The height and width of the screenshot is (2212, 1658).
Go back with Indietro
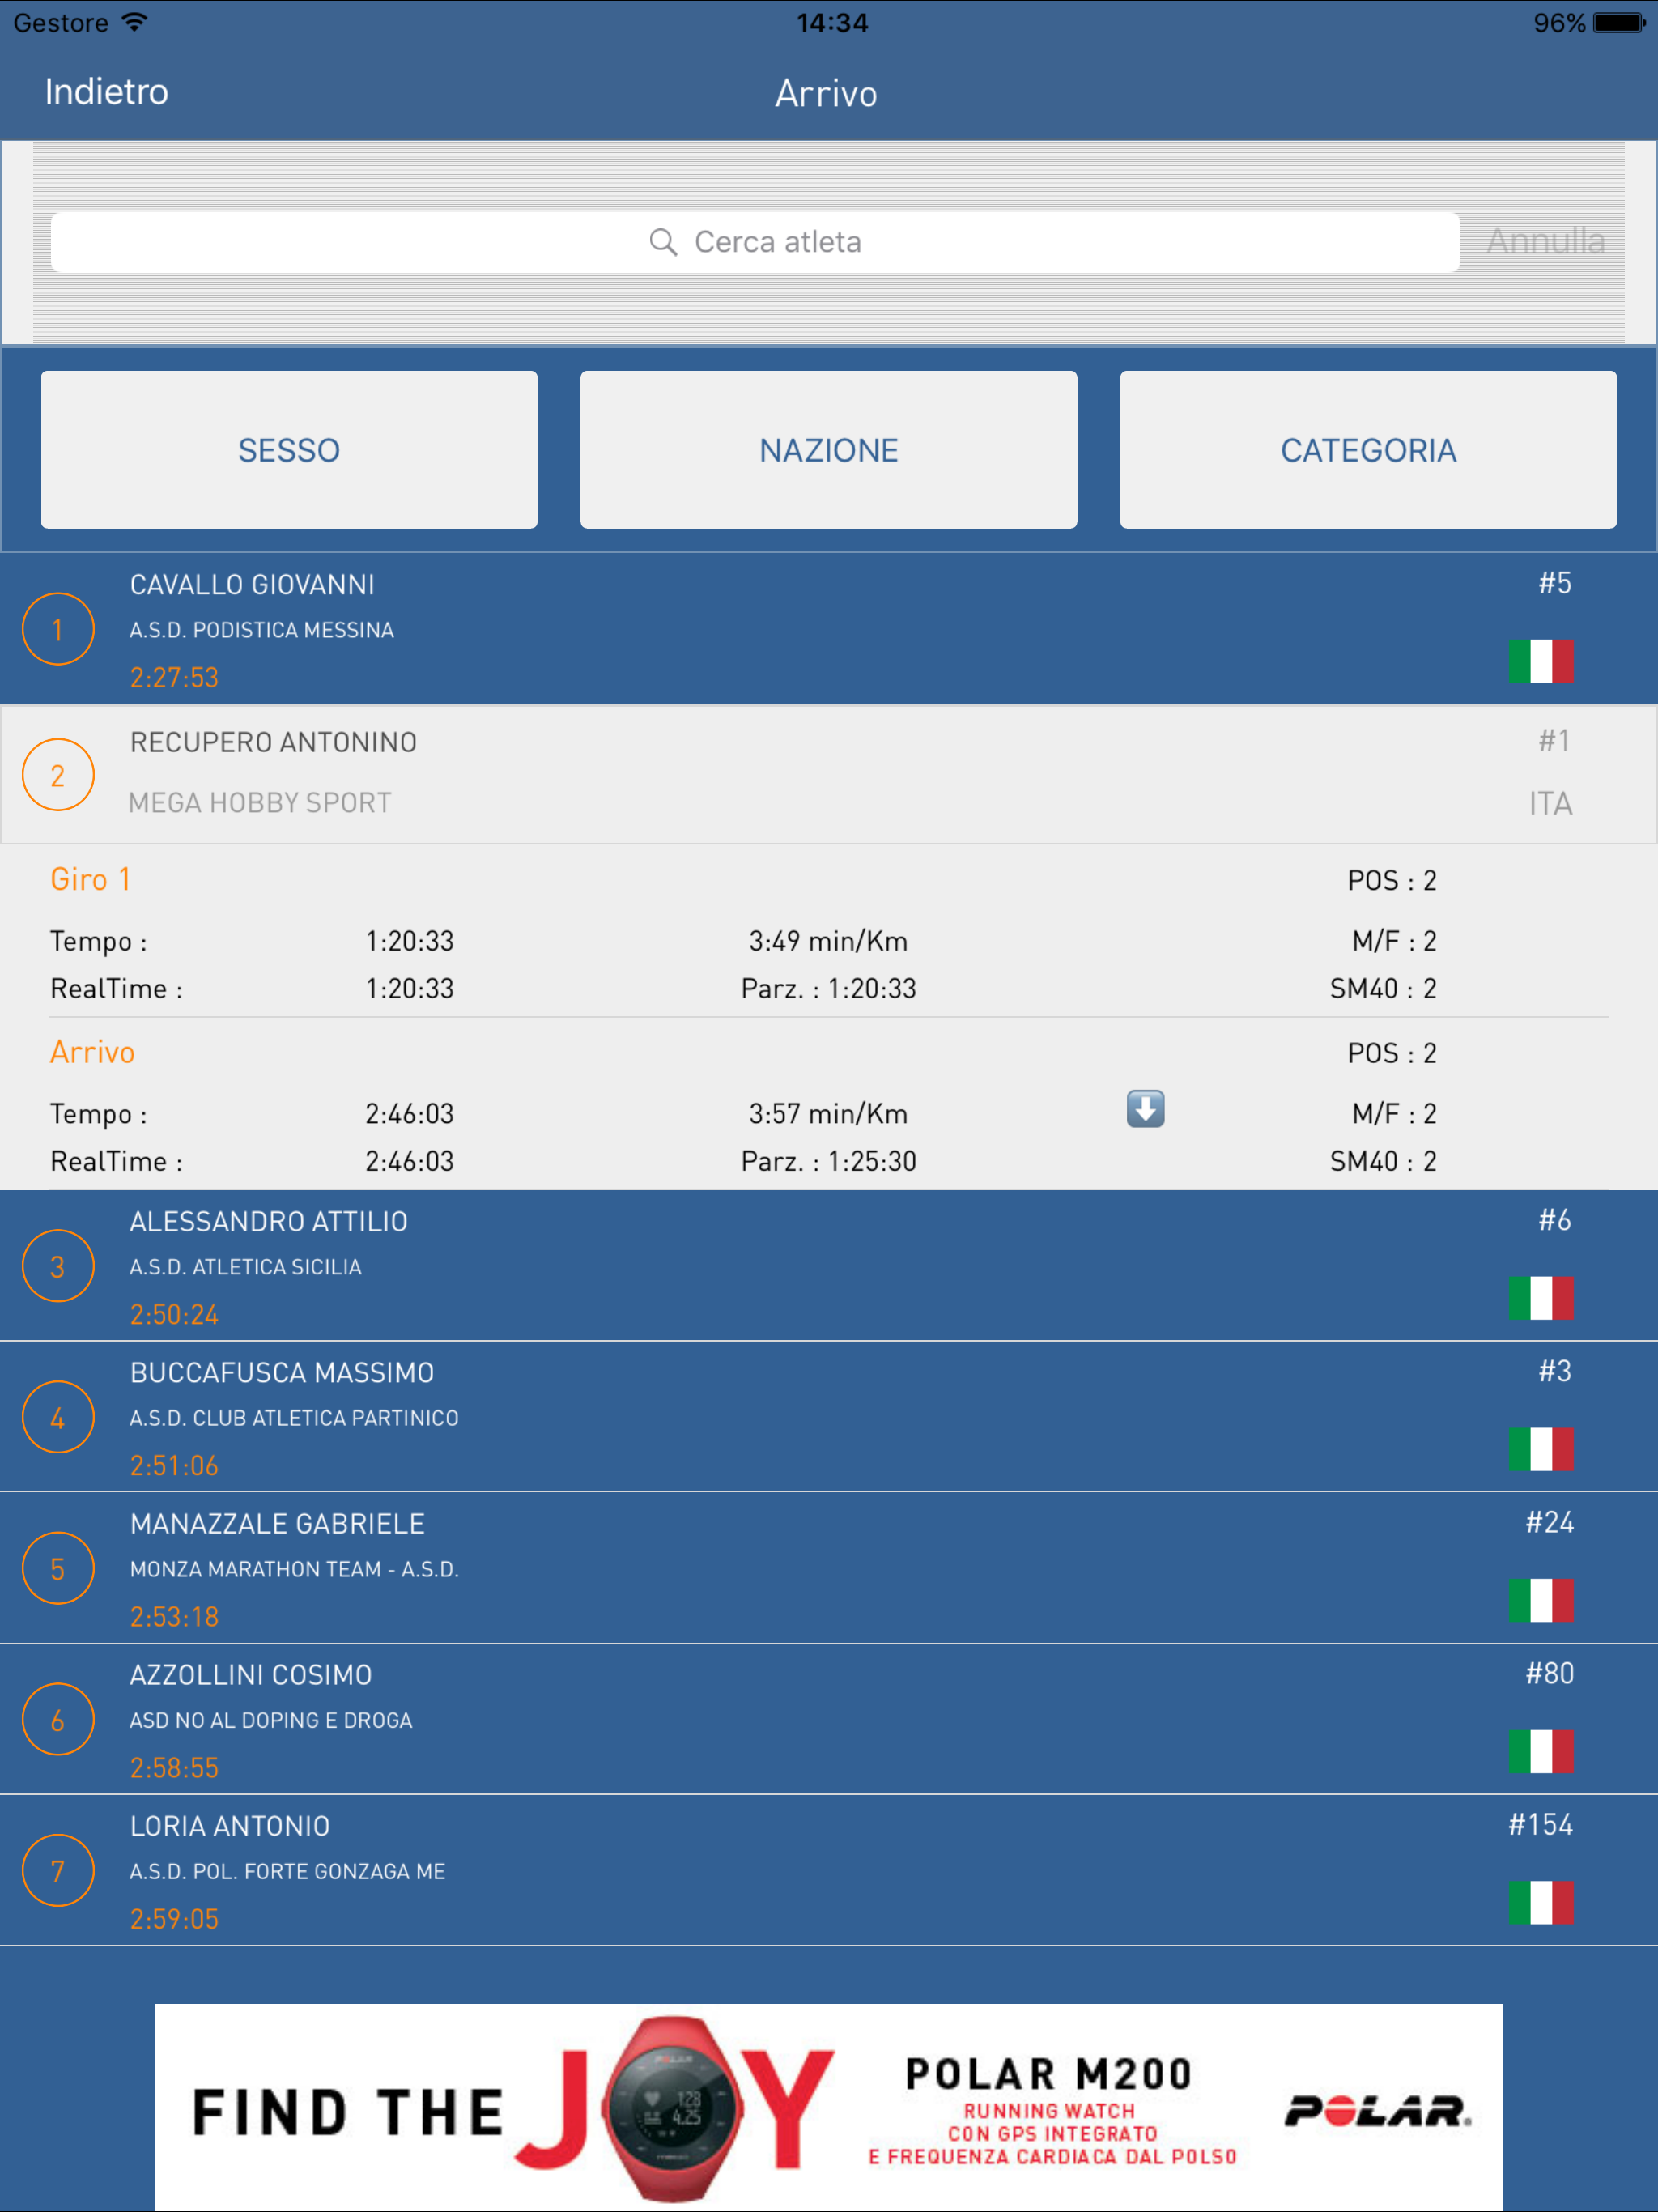(106, 92)
